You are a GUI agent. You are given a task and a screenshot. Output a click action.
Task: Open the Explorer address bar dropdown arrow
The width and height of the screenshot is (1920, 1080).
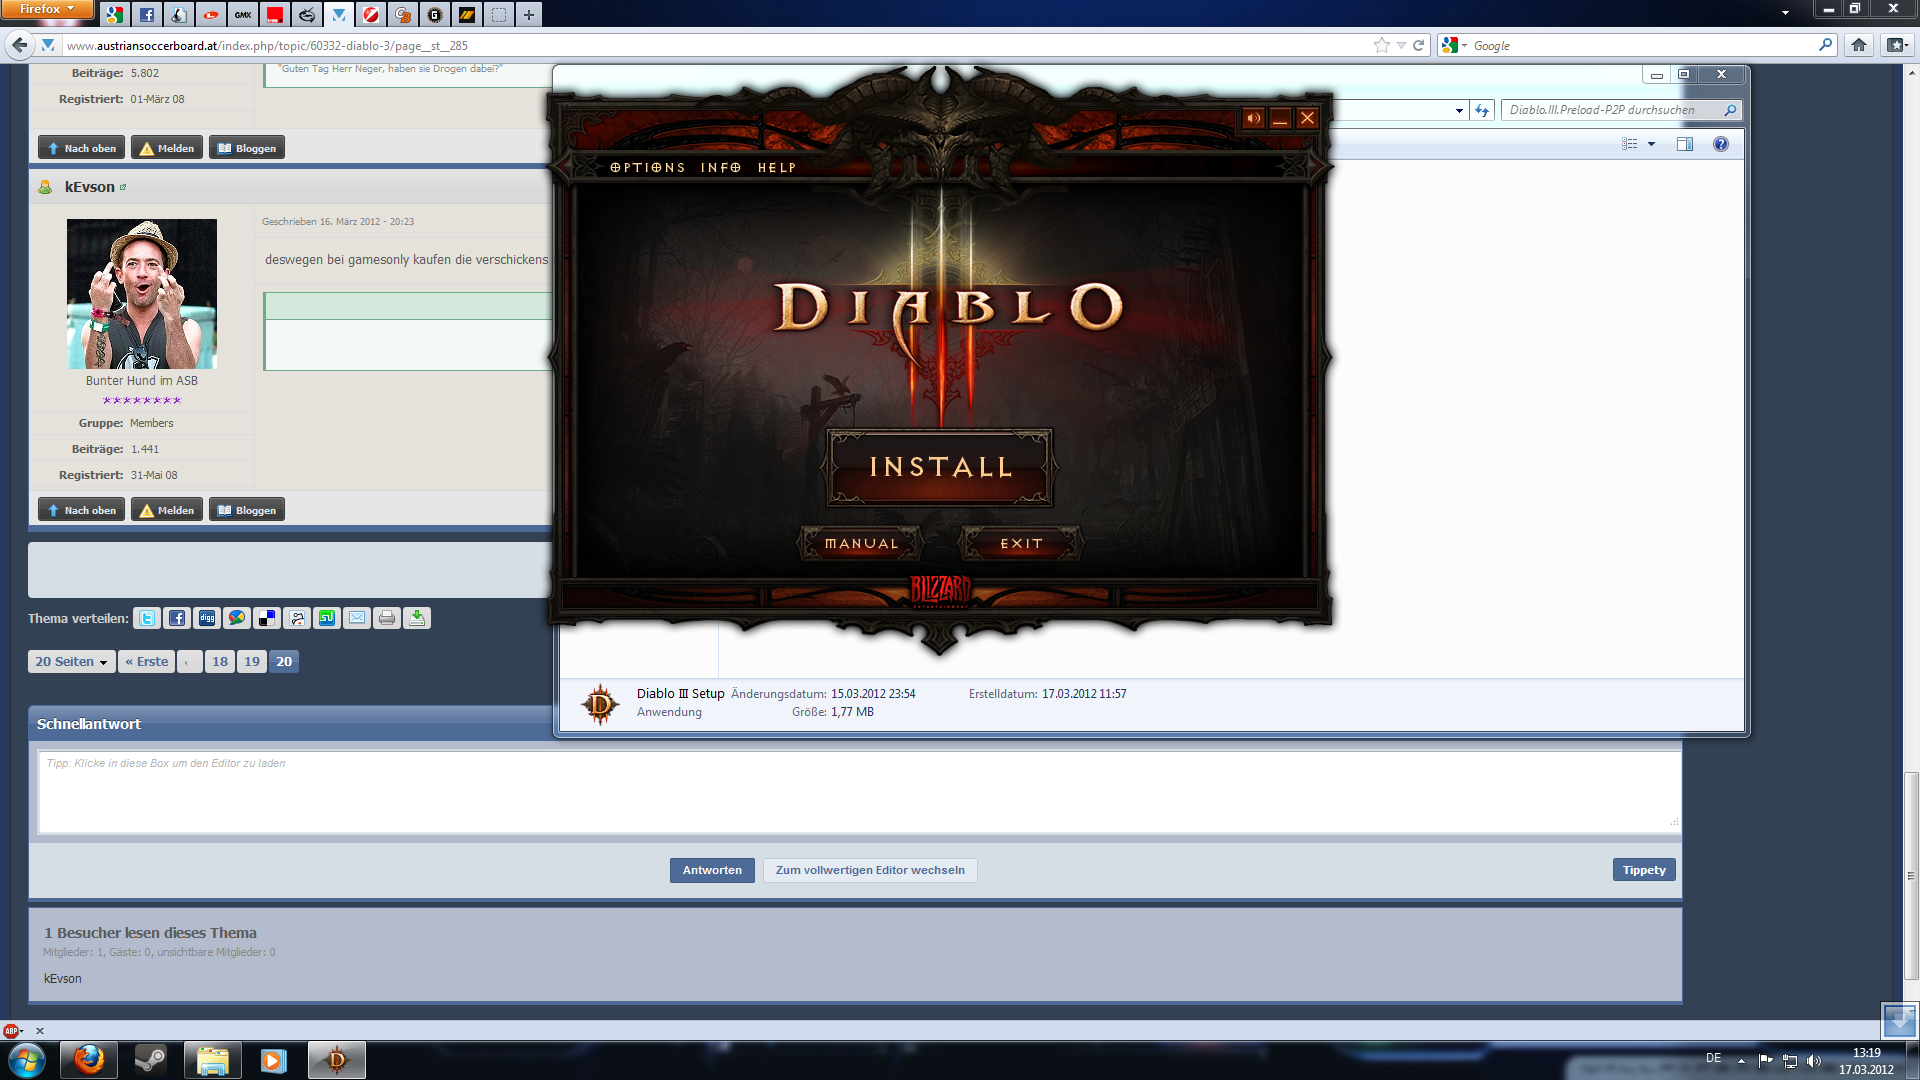[1459, 110]
